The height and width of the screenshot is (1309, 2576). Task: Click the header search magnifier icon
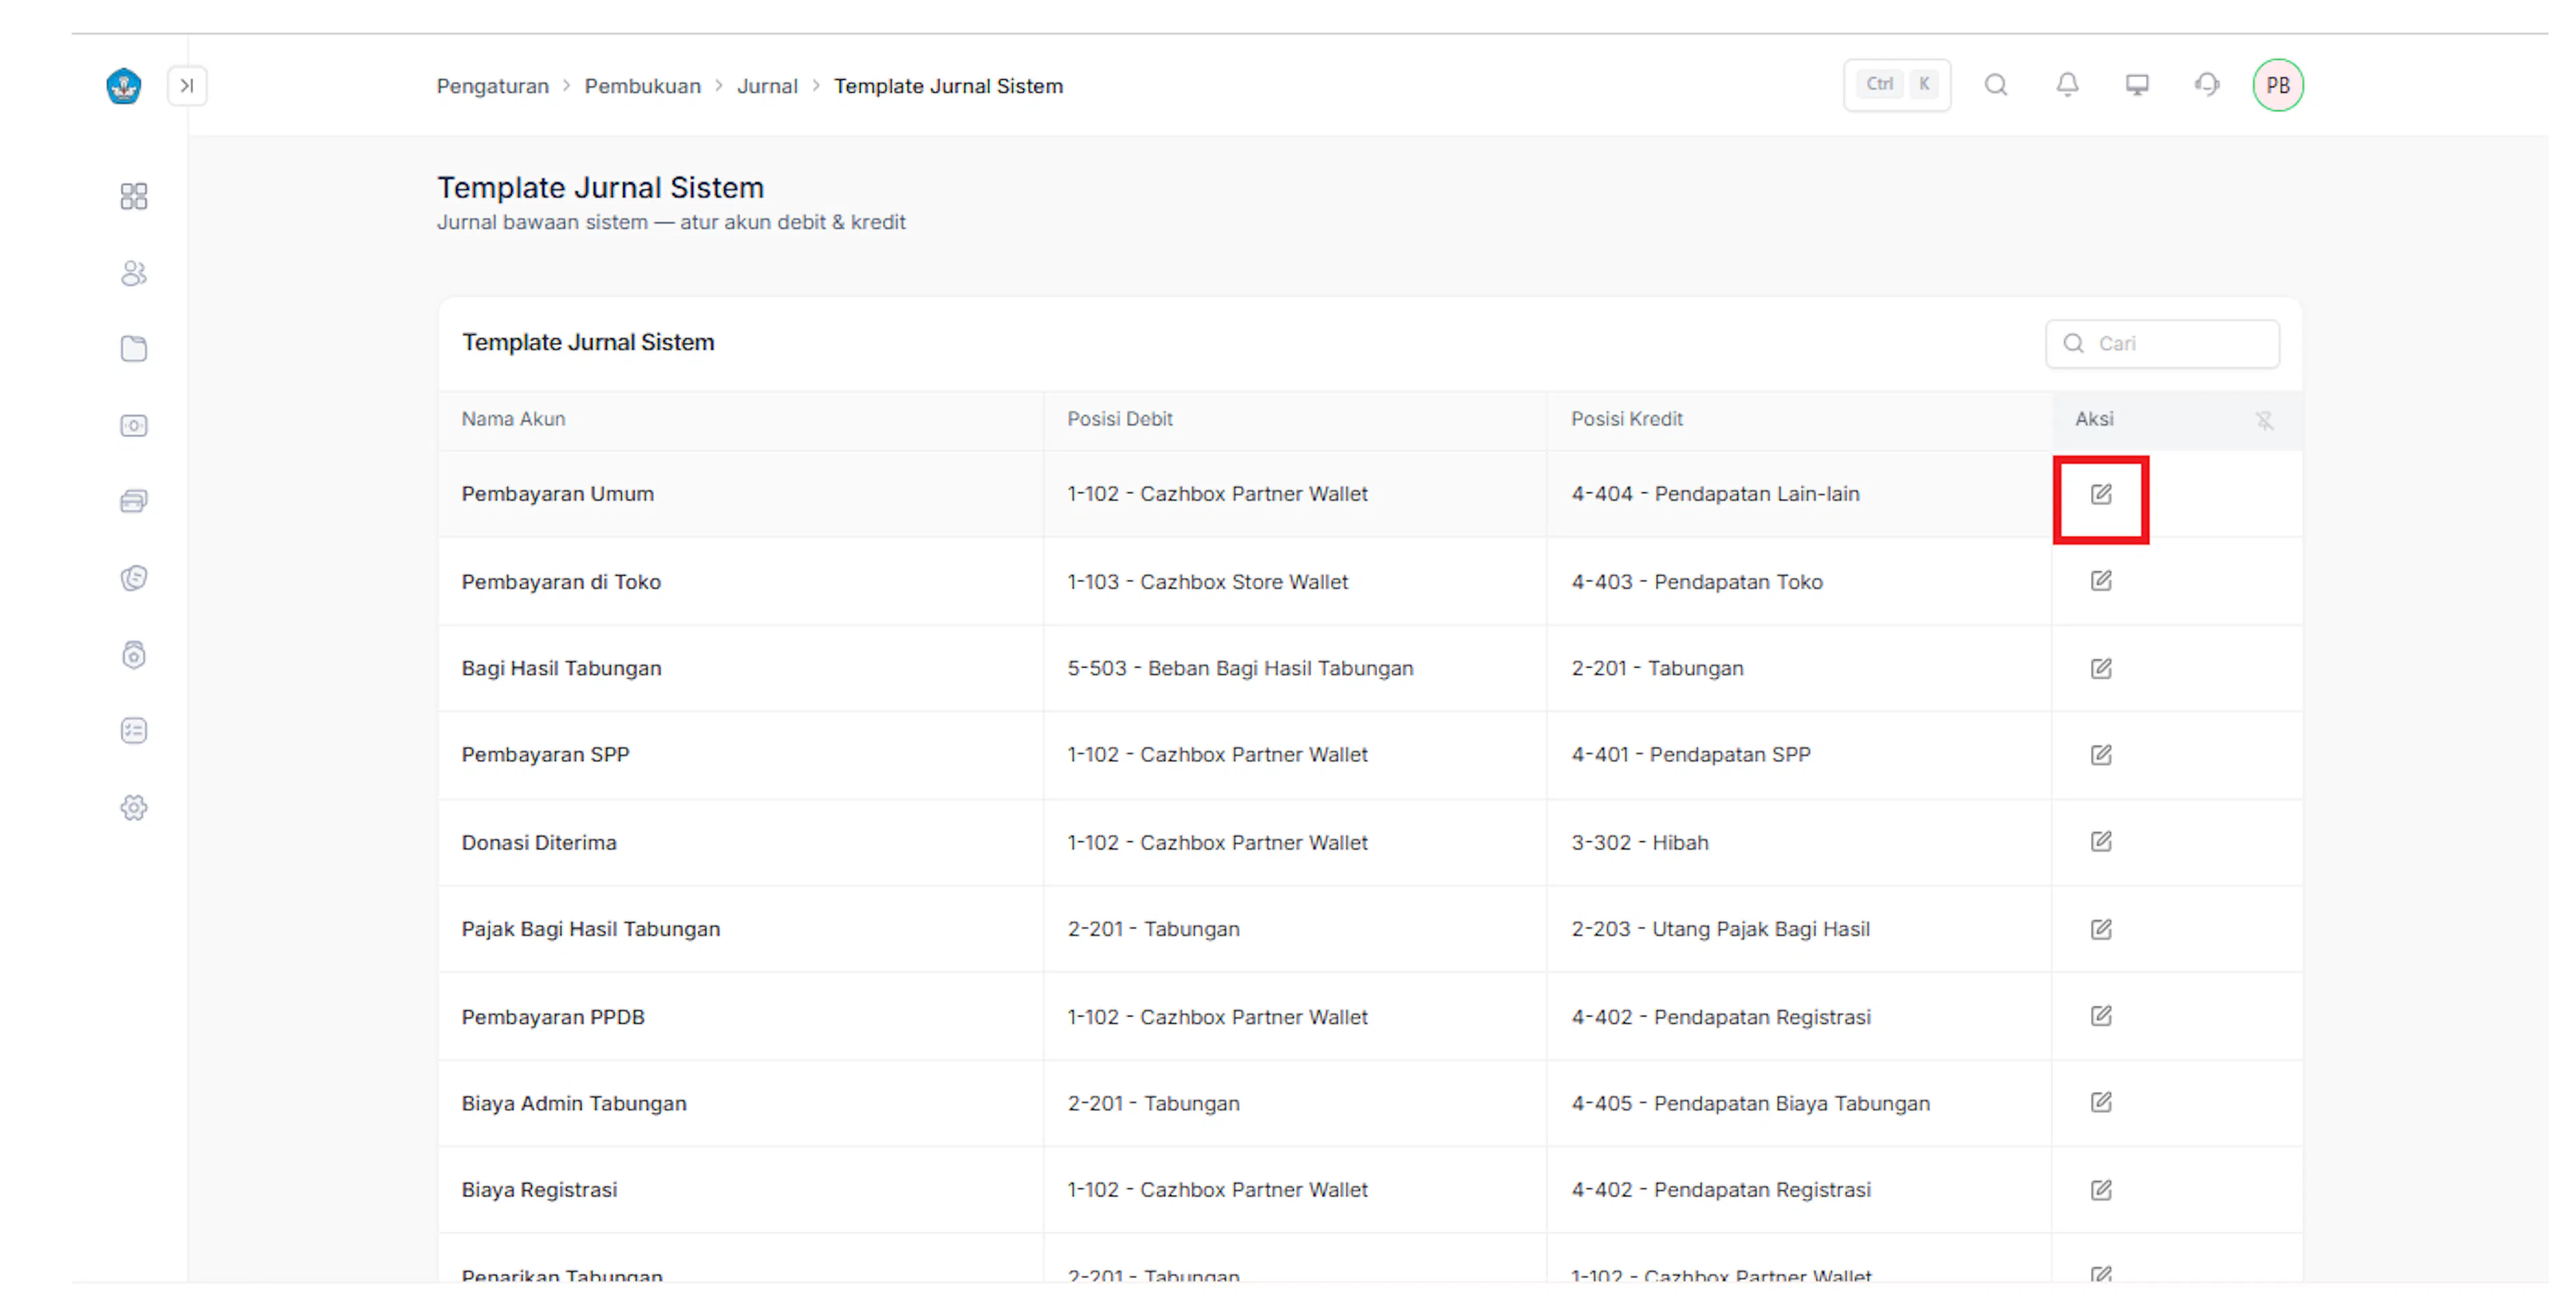1996,85
